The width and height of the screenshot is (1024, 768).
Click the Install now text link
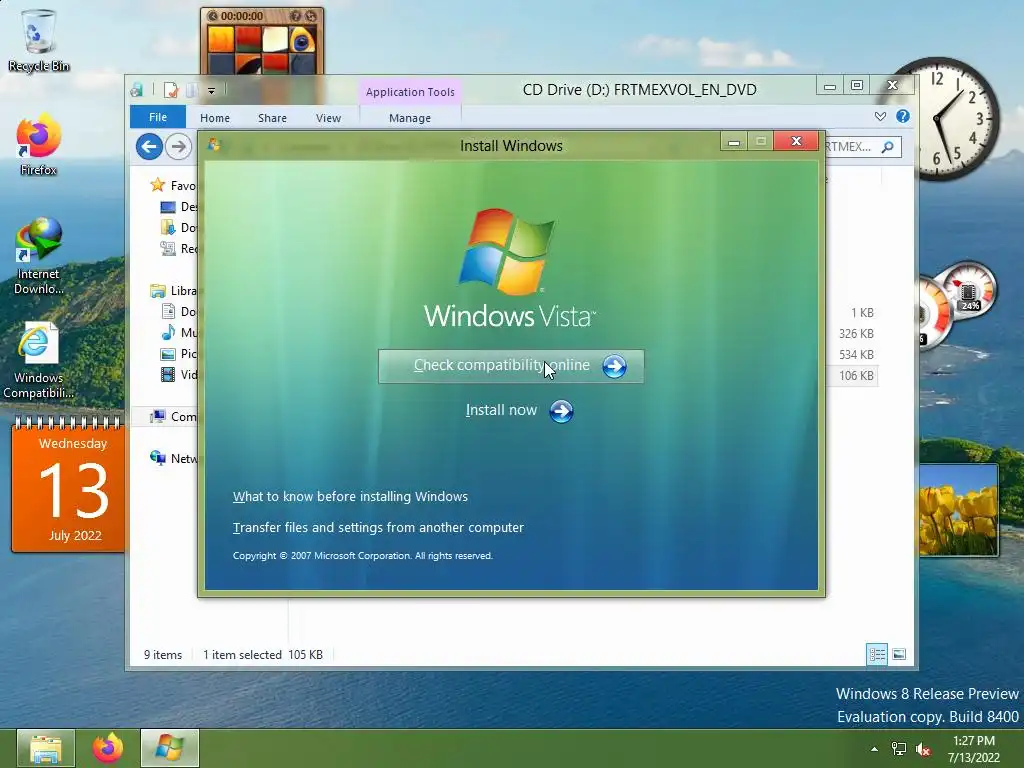coord(501,410)
